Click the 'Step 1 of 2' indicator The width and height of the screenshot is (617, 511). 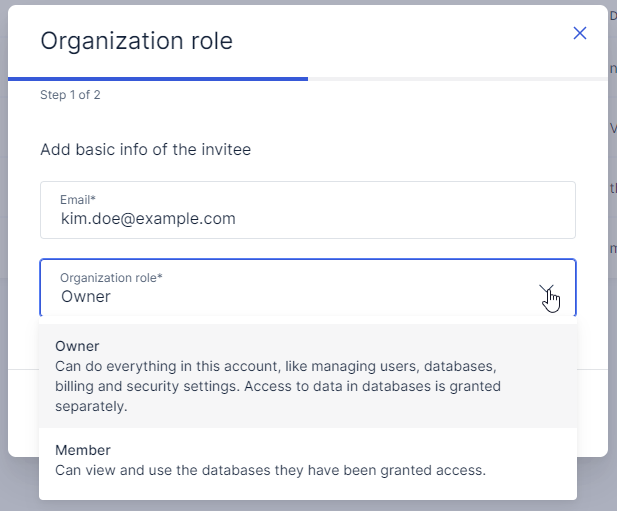[x=70, y=95]
